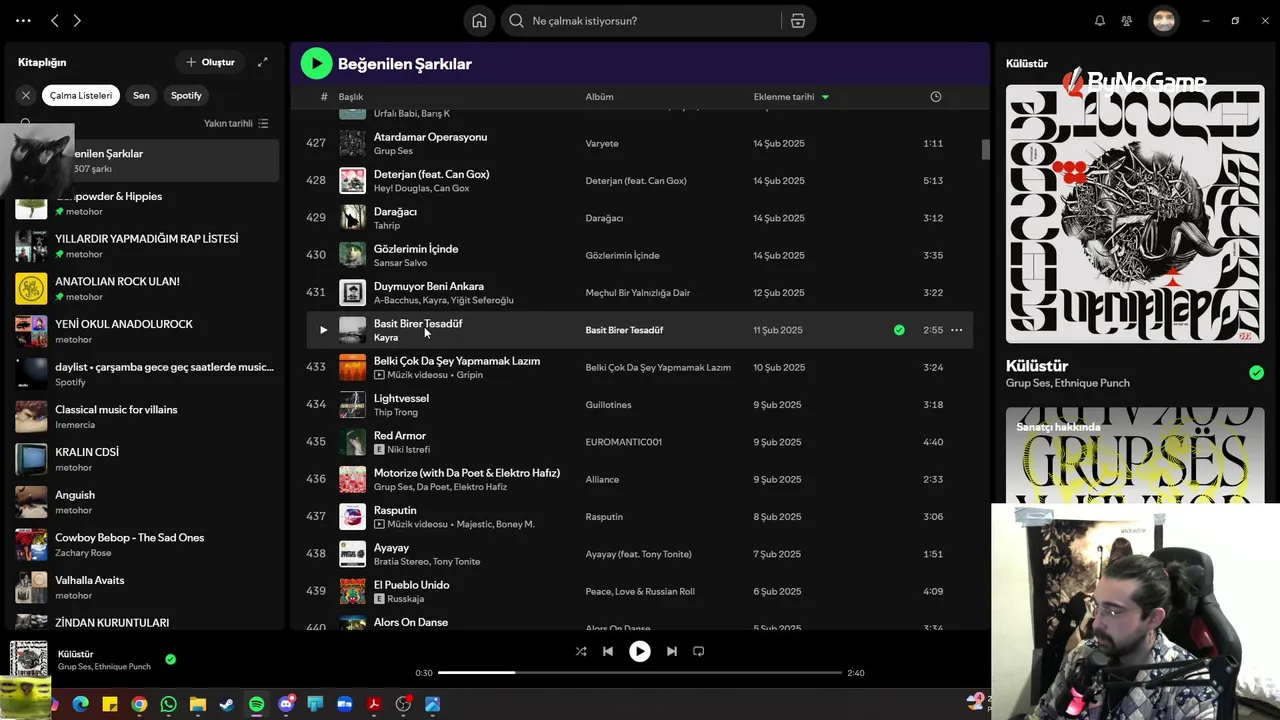Open the browse icon in search bar
Screen dimensions: 1280x720
coord(798,21)
